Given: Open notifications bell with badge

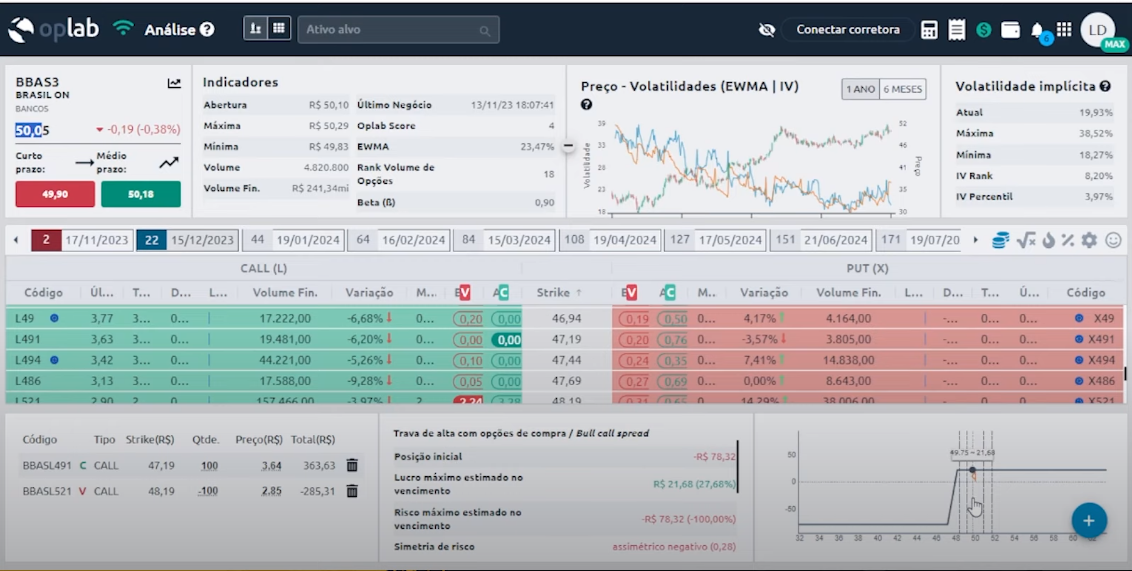Looking at the screenshot, I should 1039,31.
